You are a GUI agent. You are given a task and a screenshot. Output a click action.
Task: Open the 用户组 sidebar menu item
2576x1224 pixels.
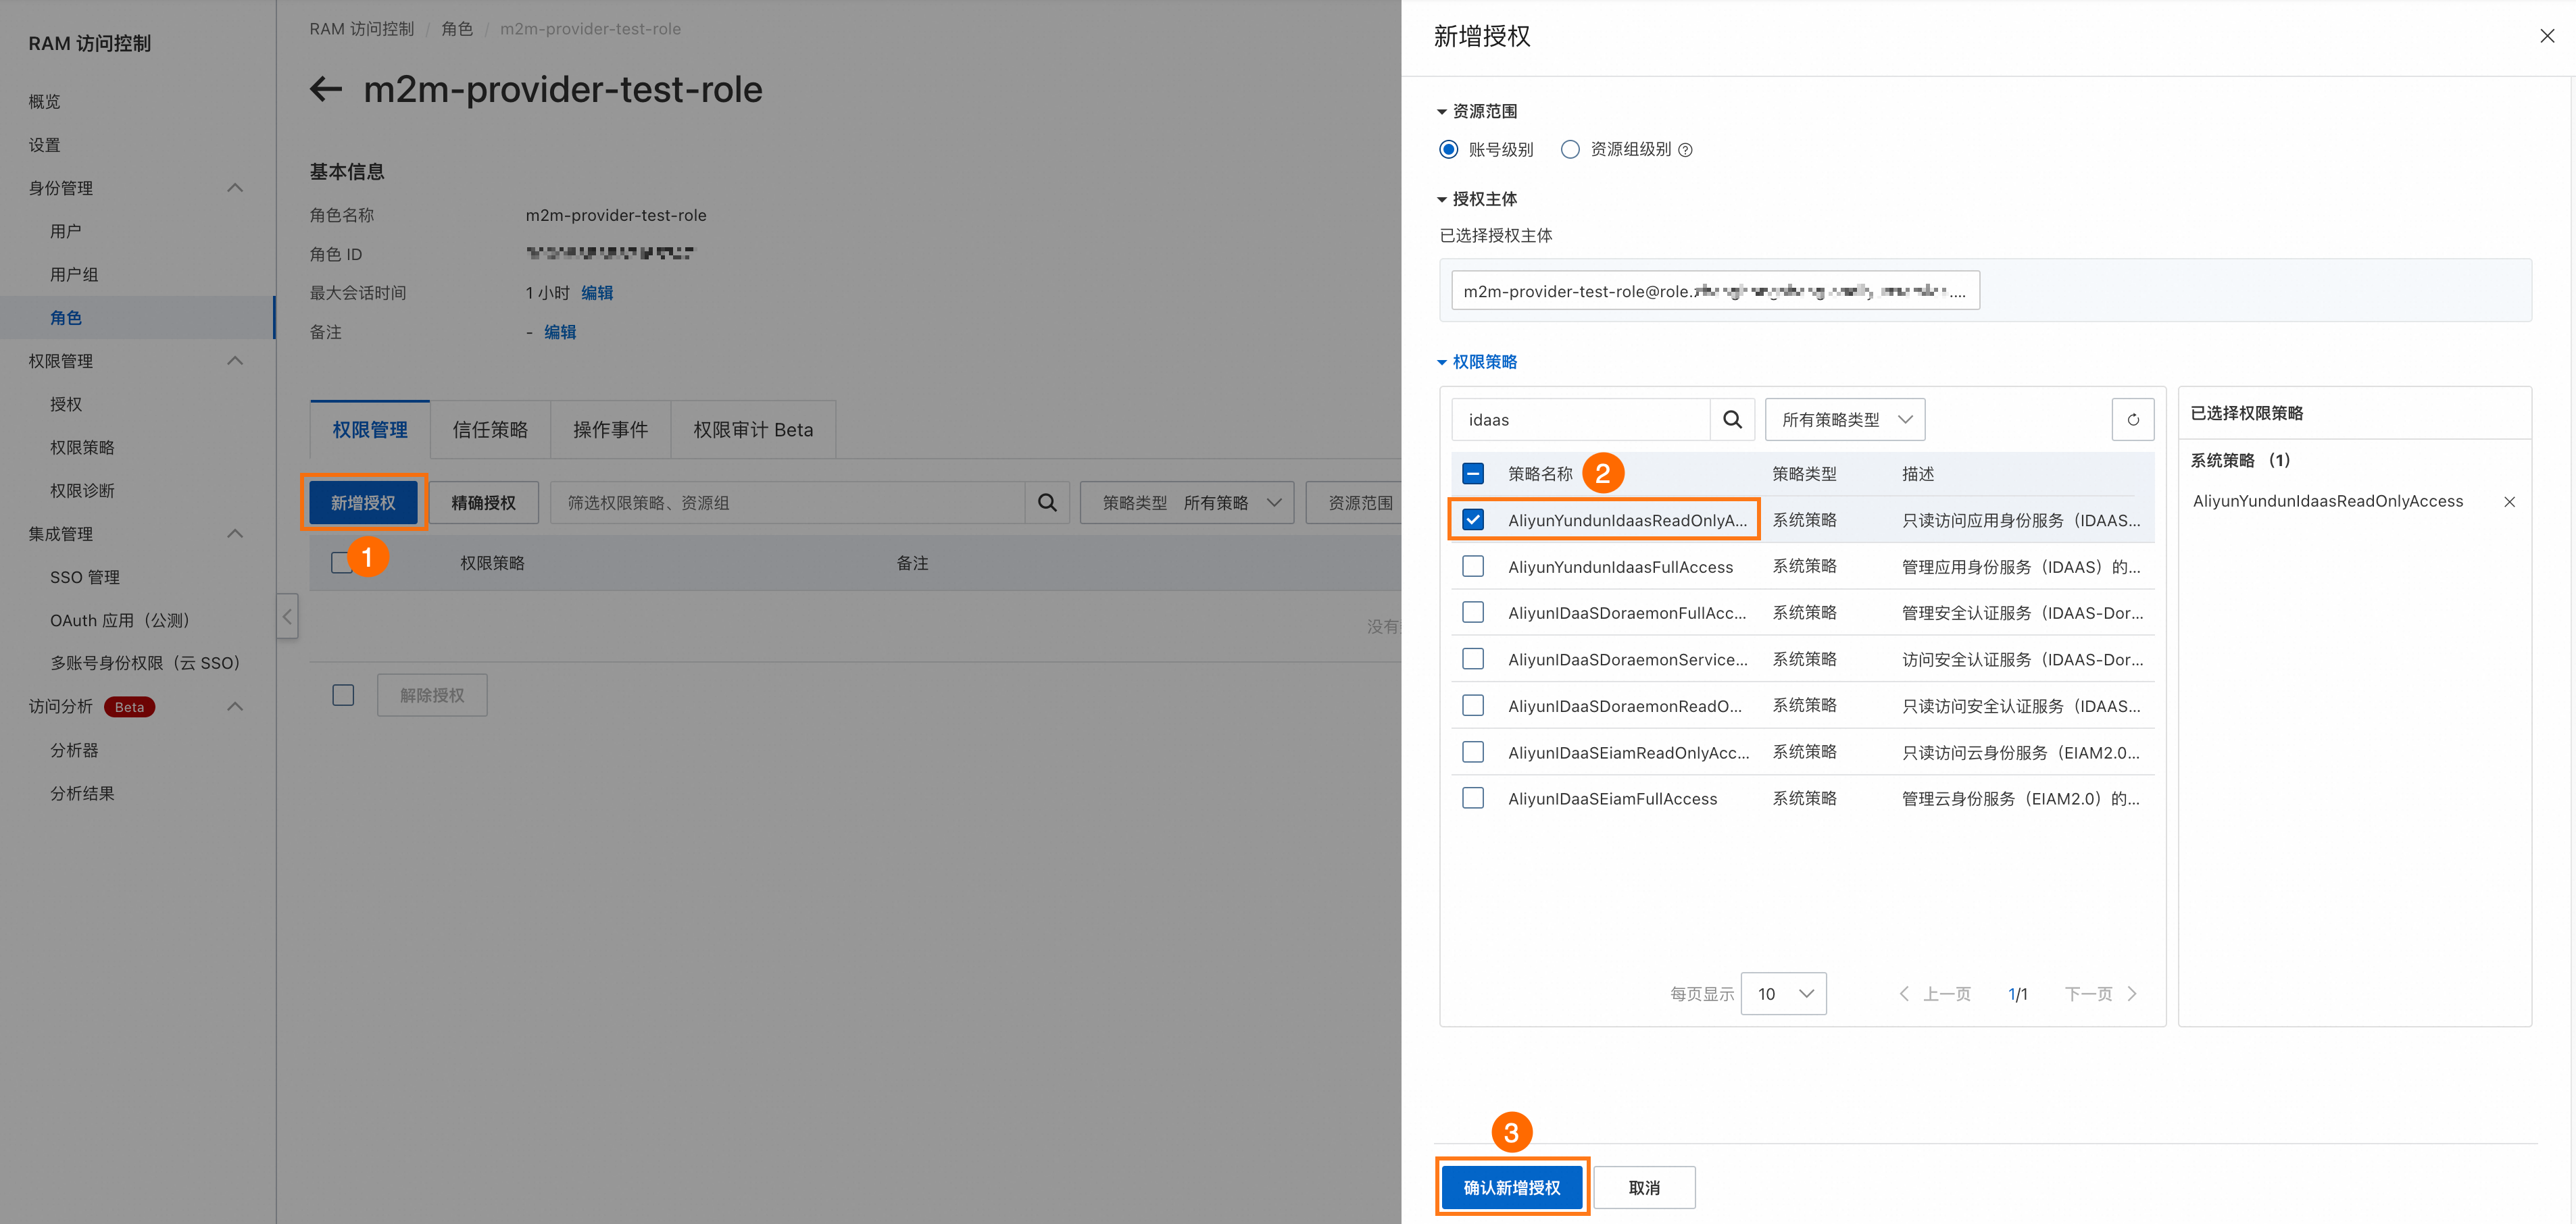[74, 274]
